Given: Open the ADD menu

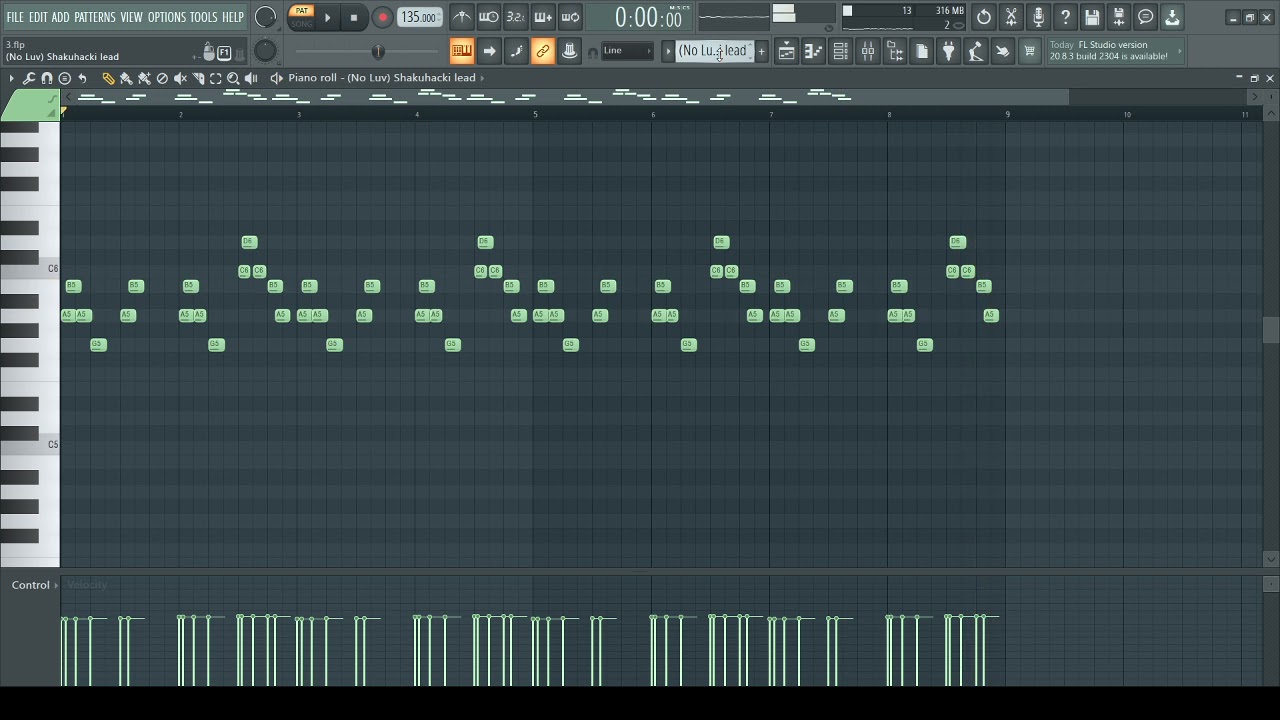Looking at the screenshot, I should [61, 17].
